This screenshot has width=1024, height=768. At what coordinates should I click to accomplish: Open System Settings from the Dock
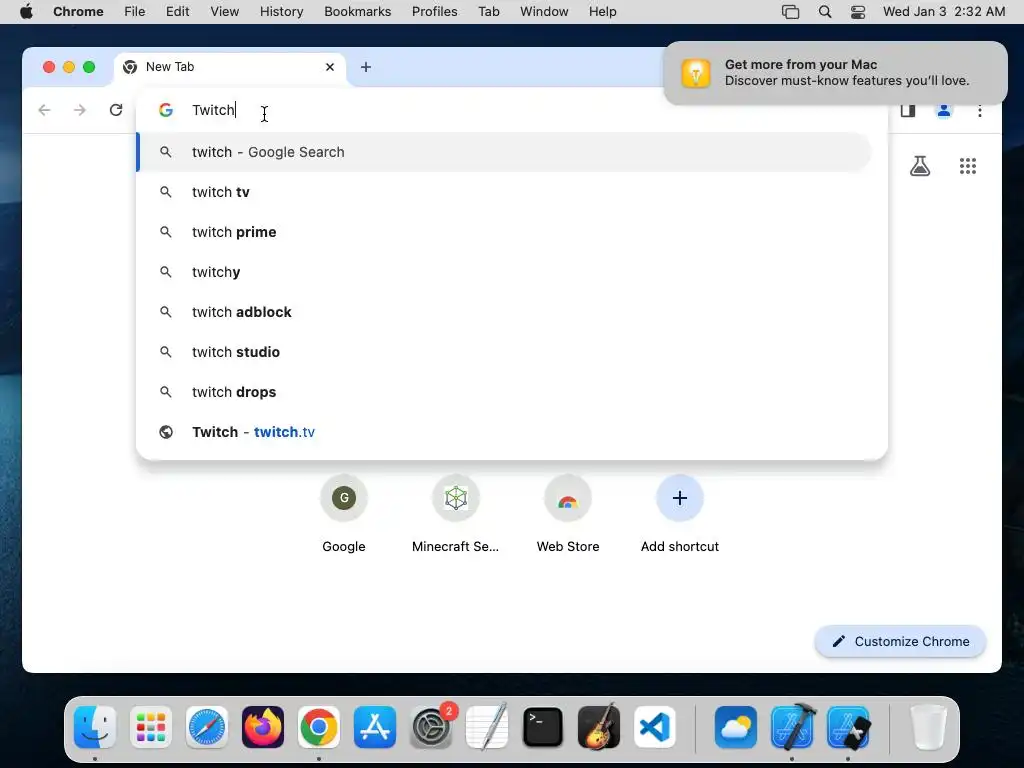(431, 727)
